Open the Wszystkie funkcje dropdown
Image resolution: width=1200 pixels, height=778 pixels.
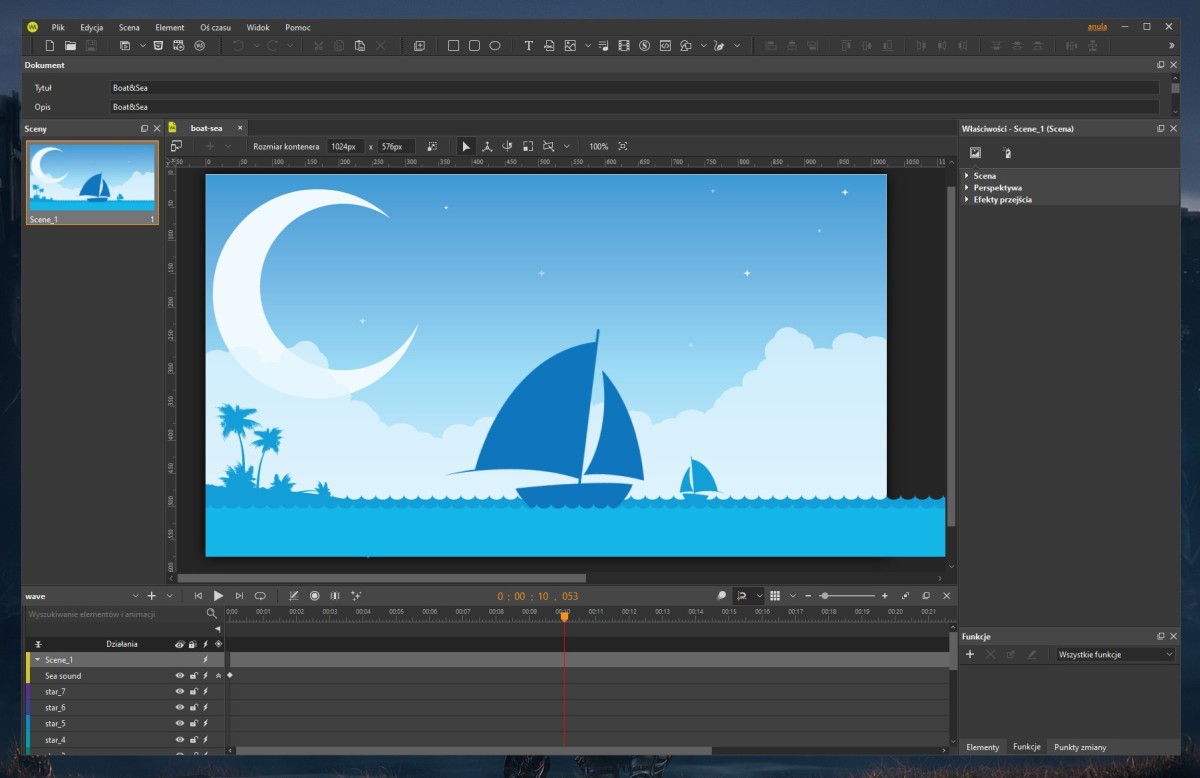coord(1115,654)
